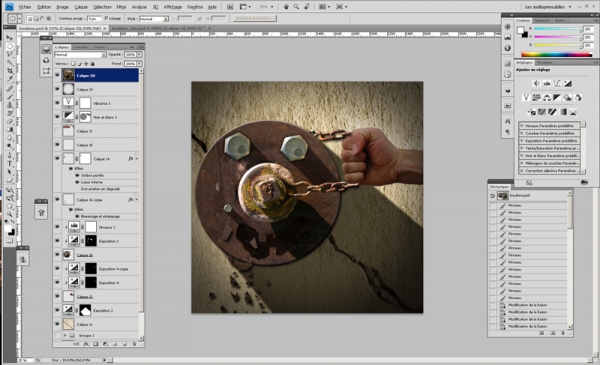Choose the Zoom tool in the application bar

click(296, 7)
